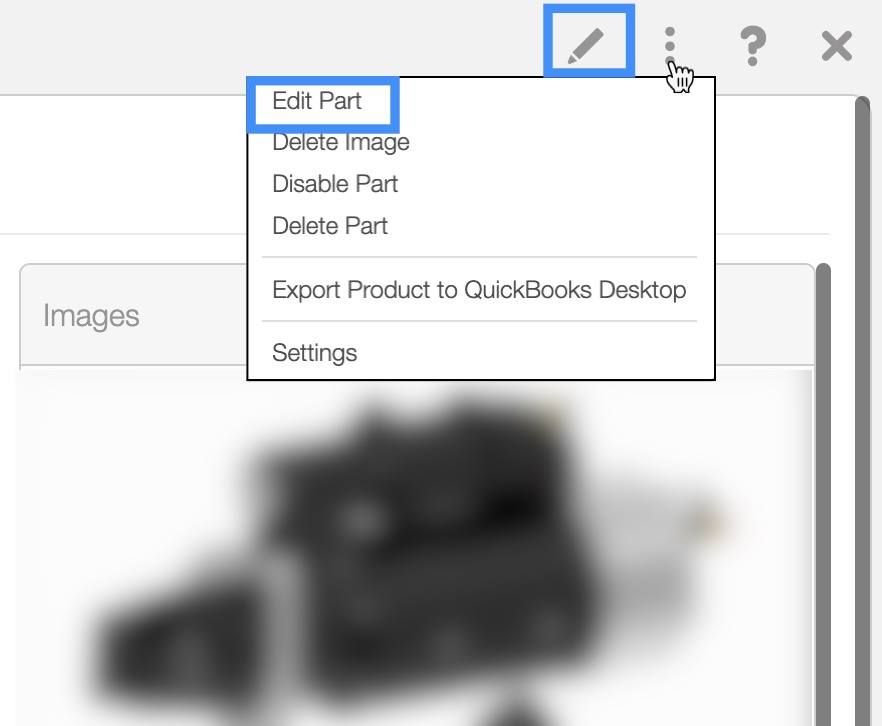Viewport: 882px width, 726px height.
Task: Click Delete Part in the options menu
Action: coord(330,226)
